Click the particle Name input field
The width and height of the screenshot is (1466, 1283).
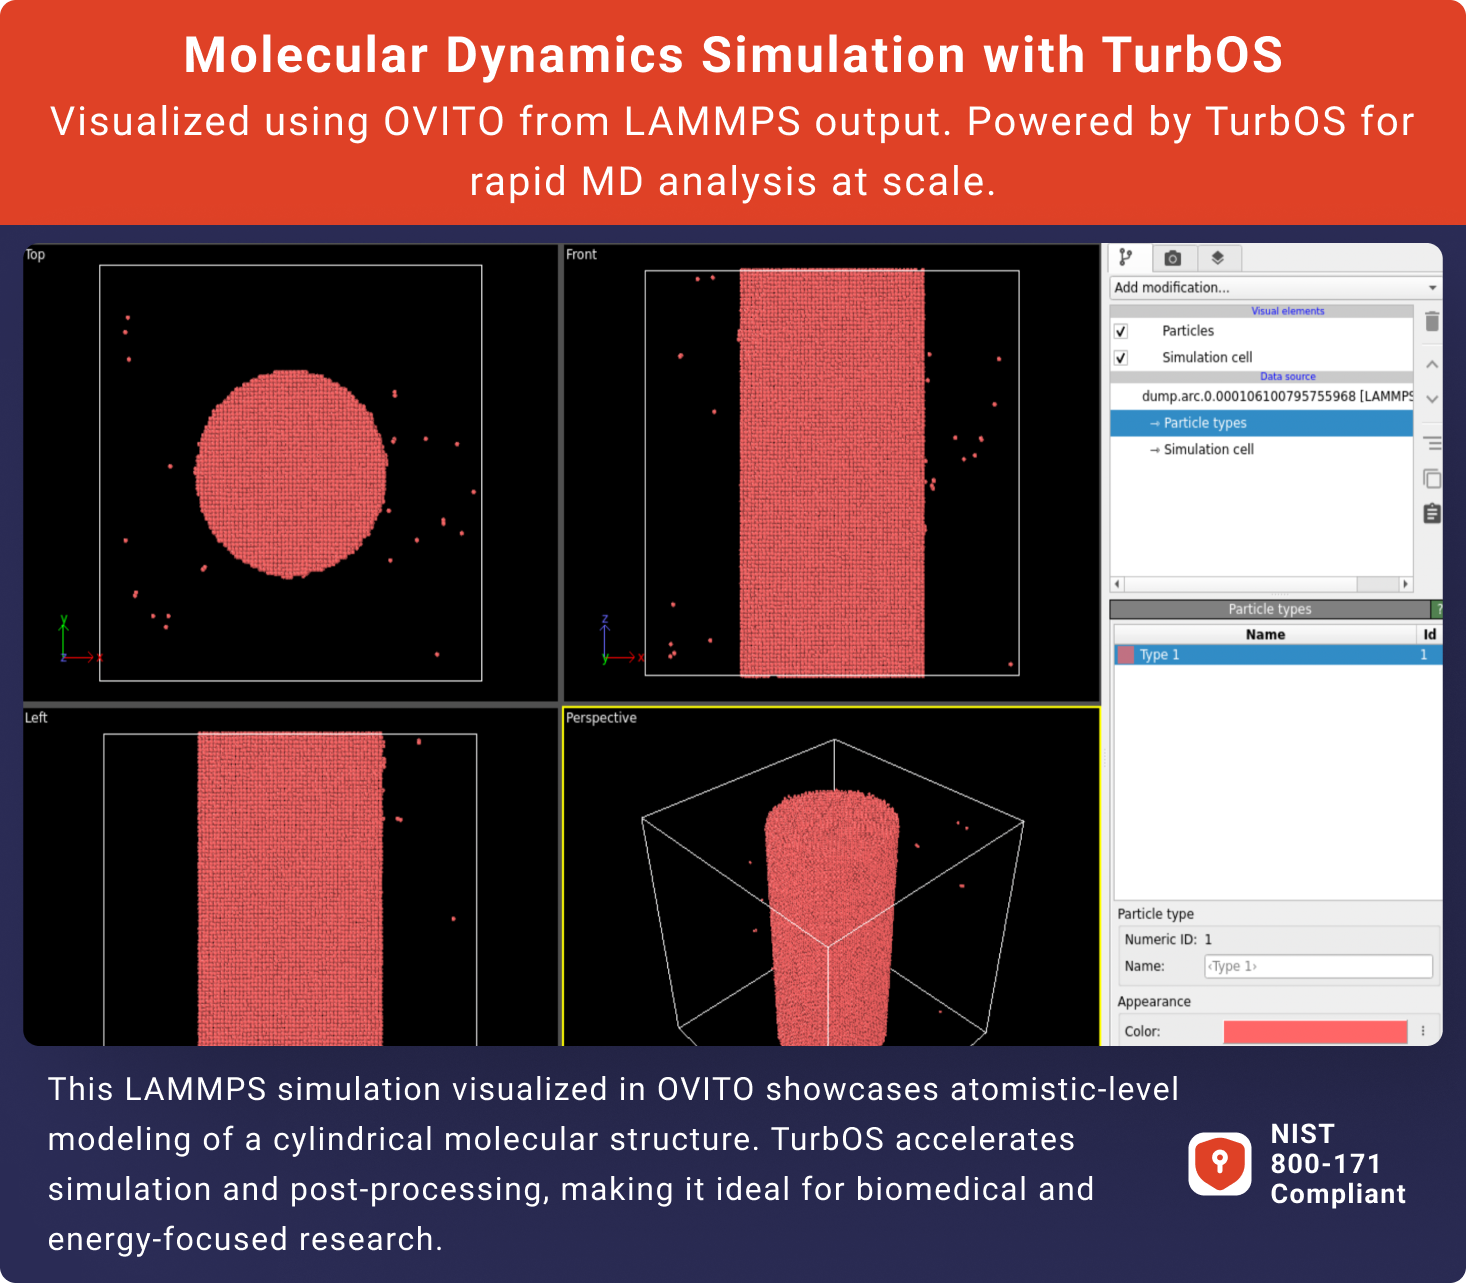1318,966
